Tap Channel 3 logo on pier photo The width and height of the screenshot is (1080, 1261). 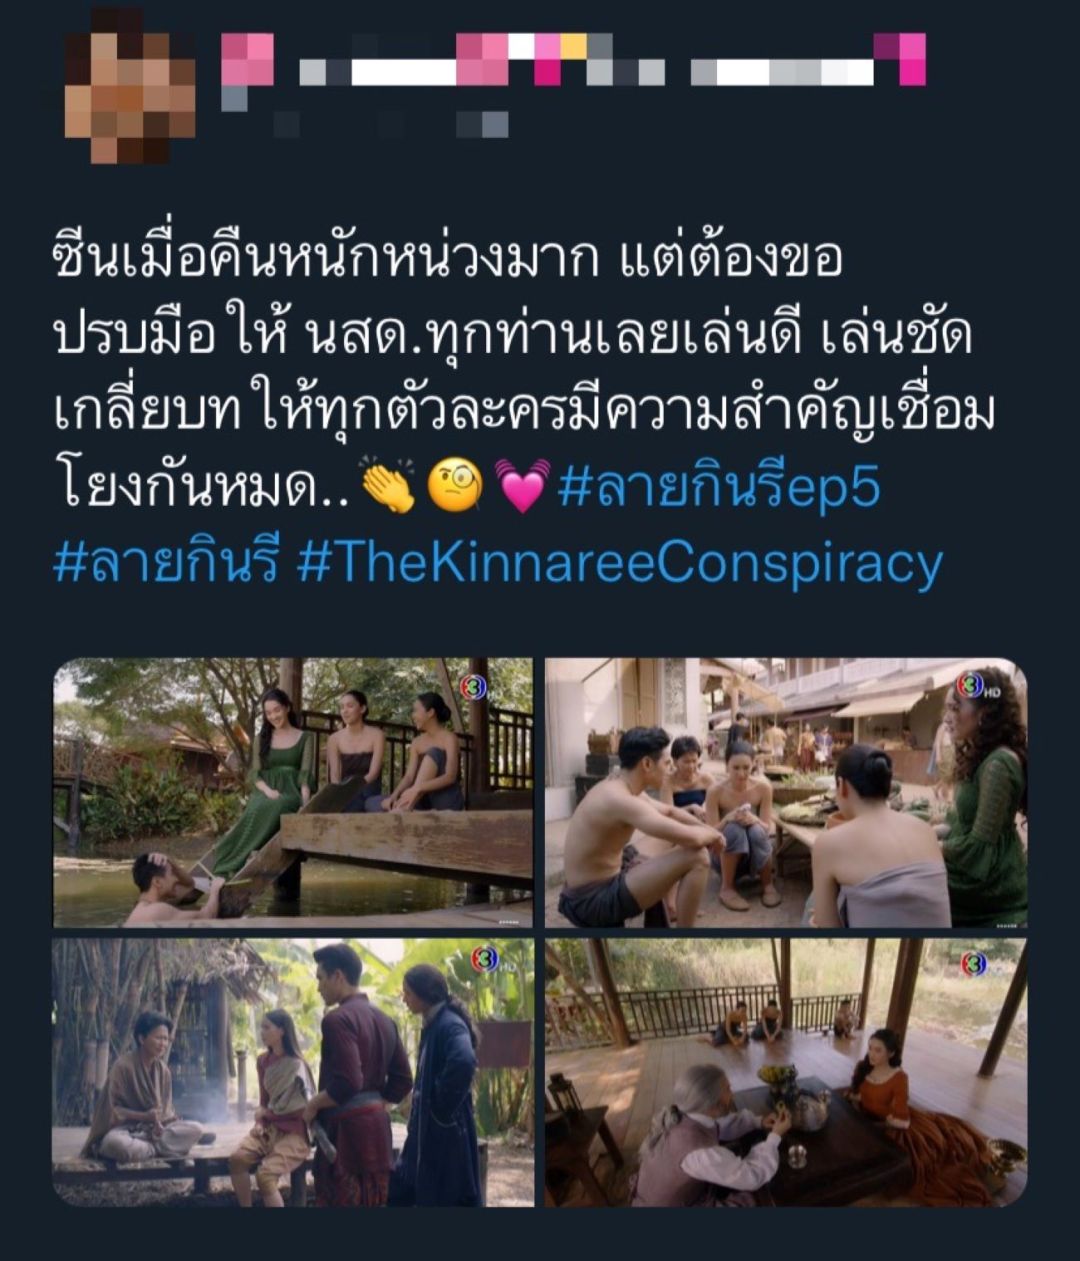(473, 687)
